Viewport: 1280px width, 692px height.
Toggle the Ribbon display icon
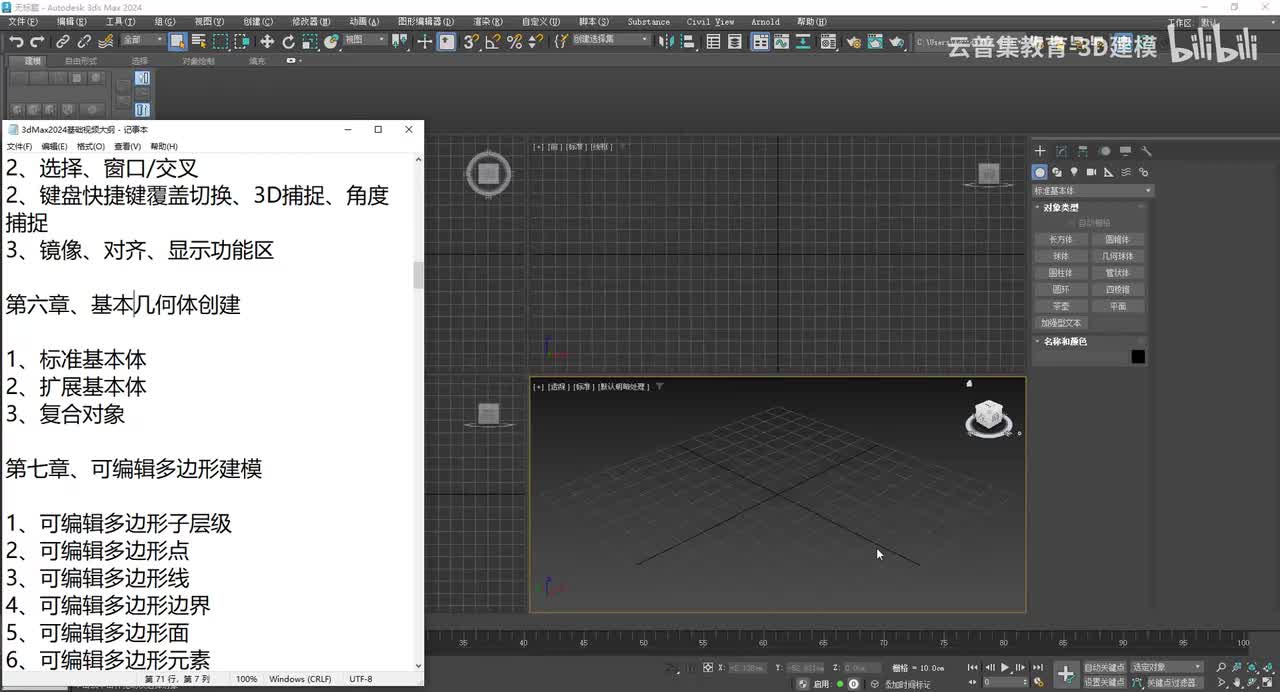pos(760,41)
